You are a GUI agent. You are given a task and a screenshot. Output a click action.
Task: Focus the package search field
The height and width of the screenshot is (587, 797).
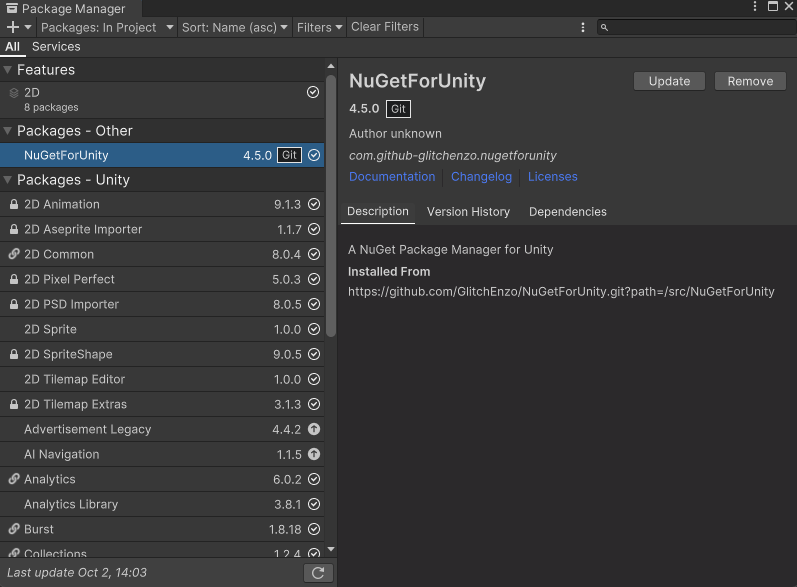click(697, 27)
